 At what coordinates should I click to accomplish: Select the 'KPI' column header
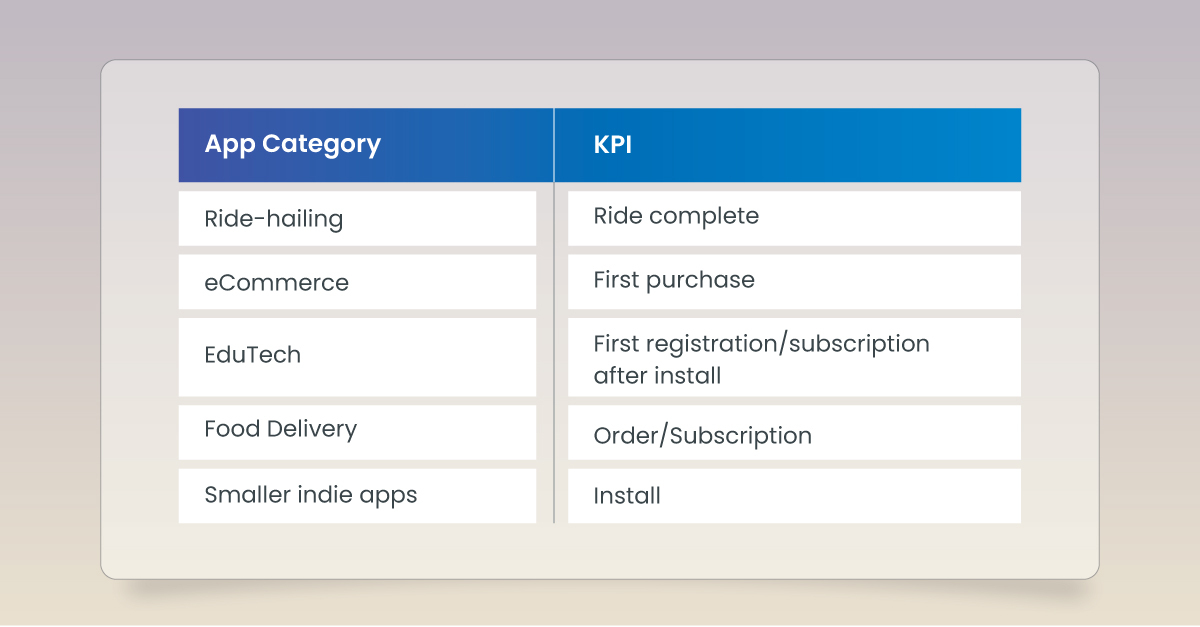(x=788, y=145)
